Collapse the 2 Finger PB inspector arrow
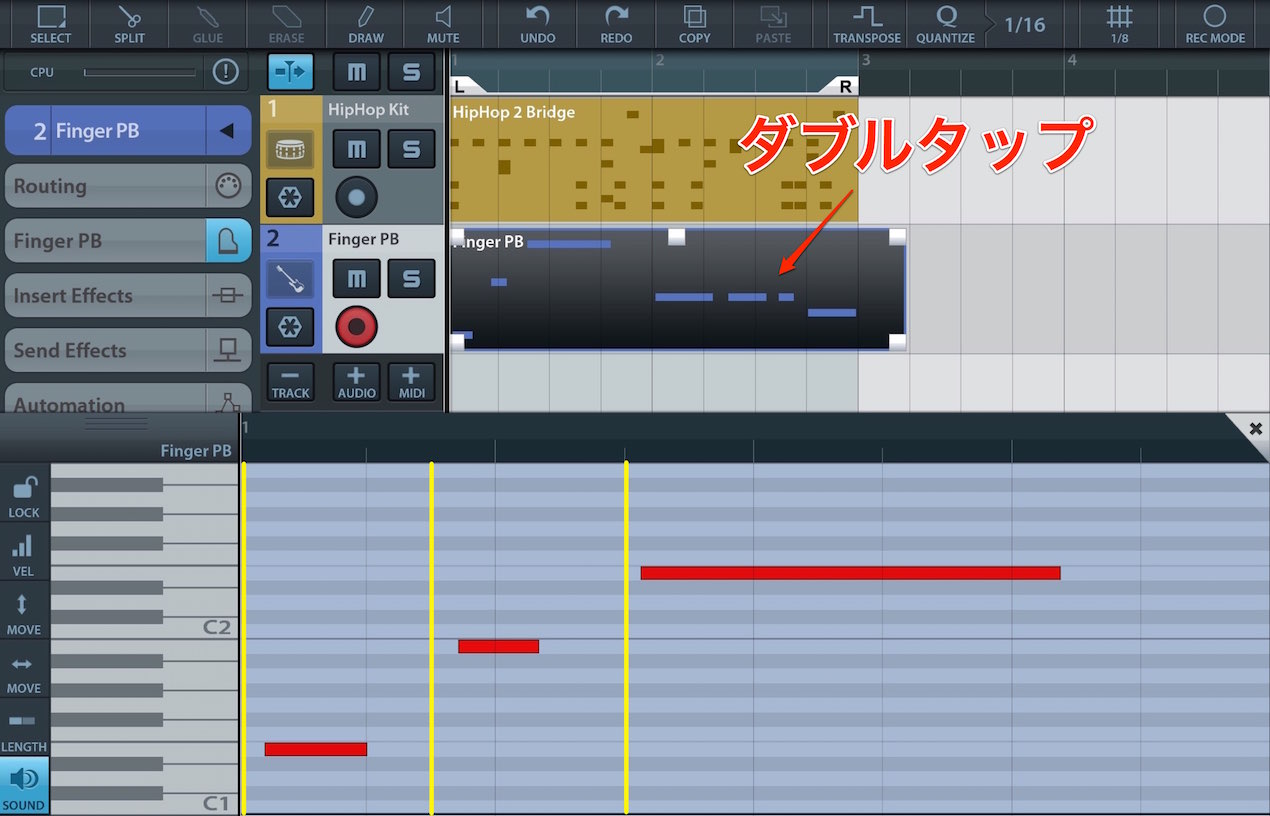Viewport: 1270px width, 816px height. [227, 131]
